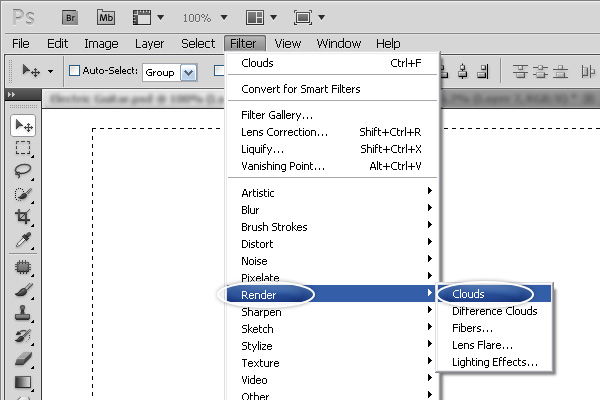Expand the Artistic filter submenu
Viewport: 600px width, 400px height.
tap(332, 193)
